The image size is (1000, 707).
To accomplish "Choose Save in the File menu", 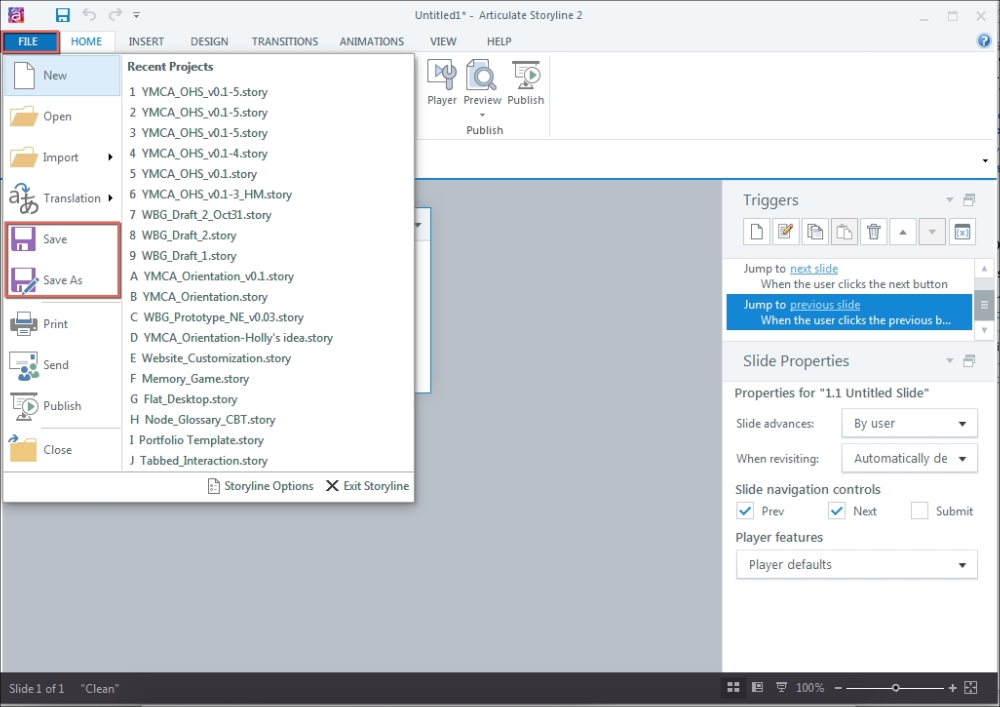I will (x=62, y=239).
